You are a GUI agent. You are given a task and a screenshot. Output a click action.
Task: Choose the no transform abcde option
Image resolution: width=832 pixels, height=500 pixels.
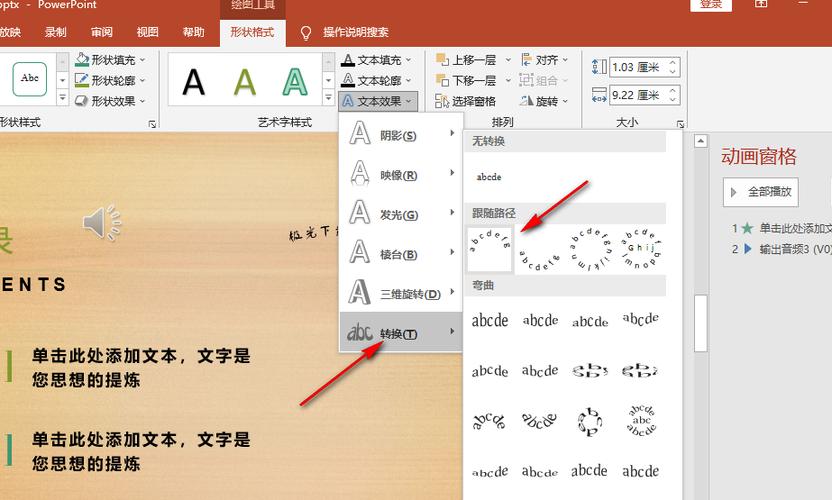click(489, 177)
